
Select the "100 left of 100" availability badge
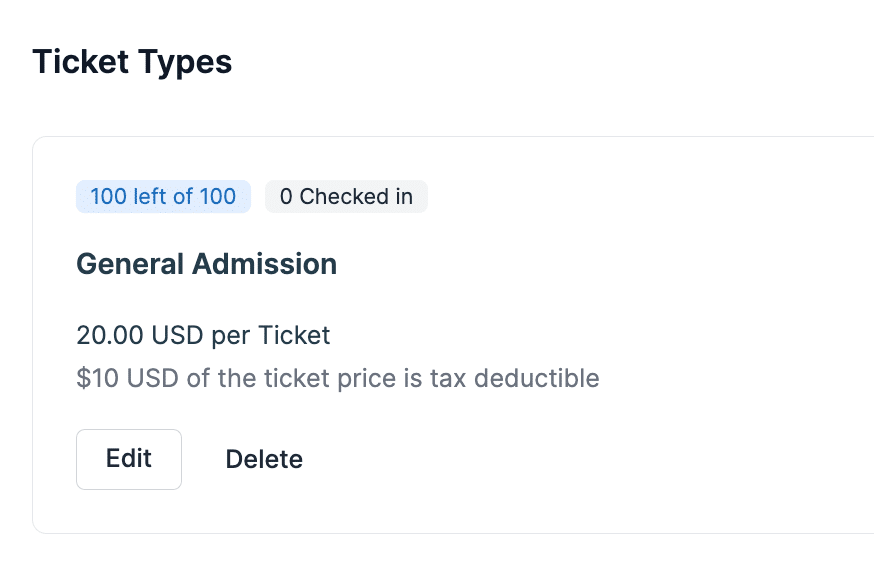163,196
